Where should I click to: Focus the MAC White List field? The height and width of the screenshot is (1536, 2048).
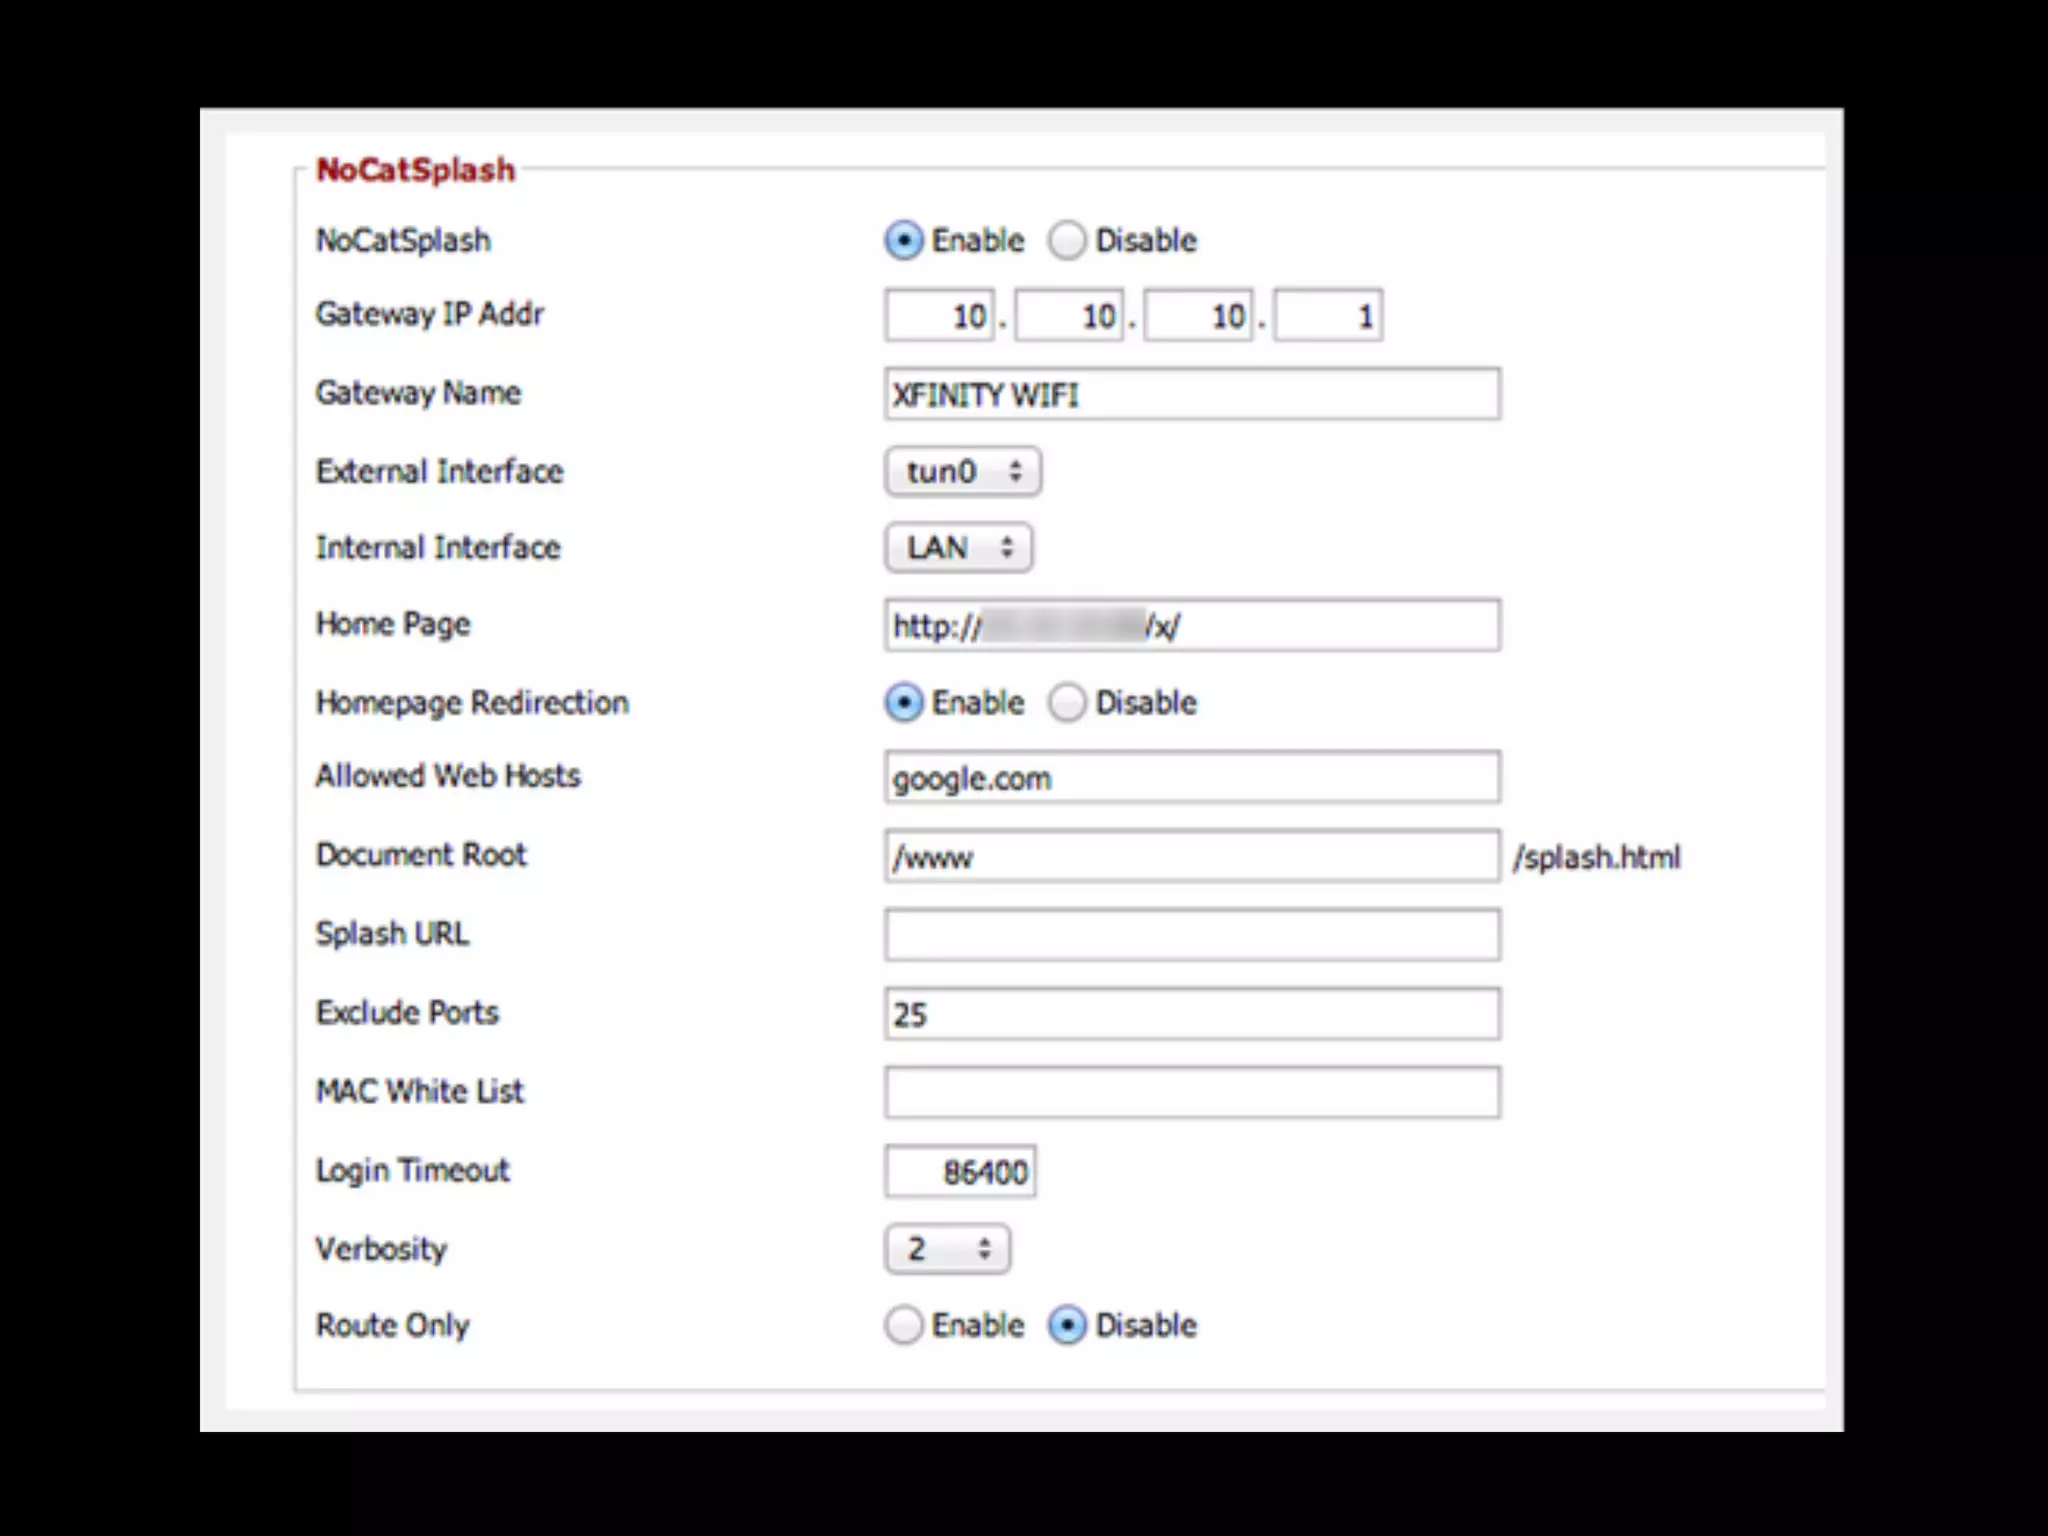point(1191,1092)
